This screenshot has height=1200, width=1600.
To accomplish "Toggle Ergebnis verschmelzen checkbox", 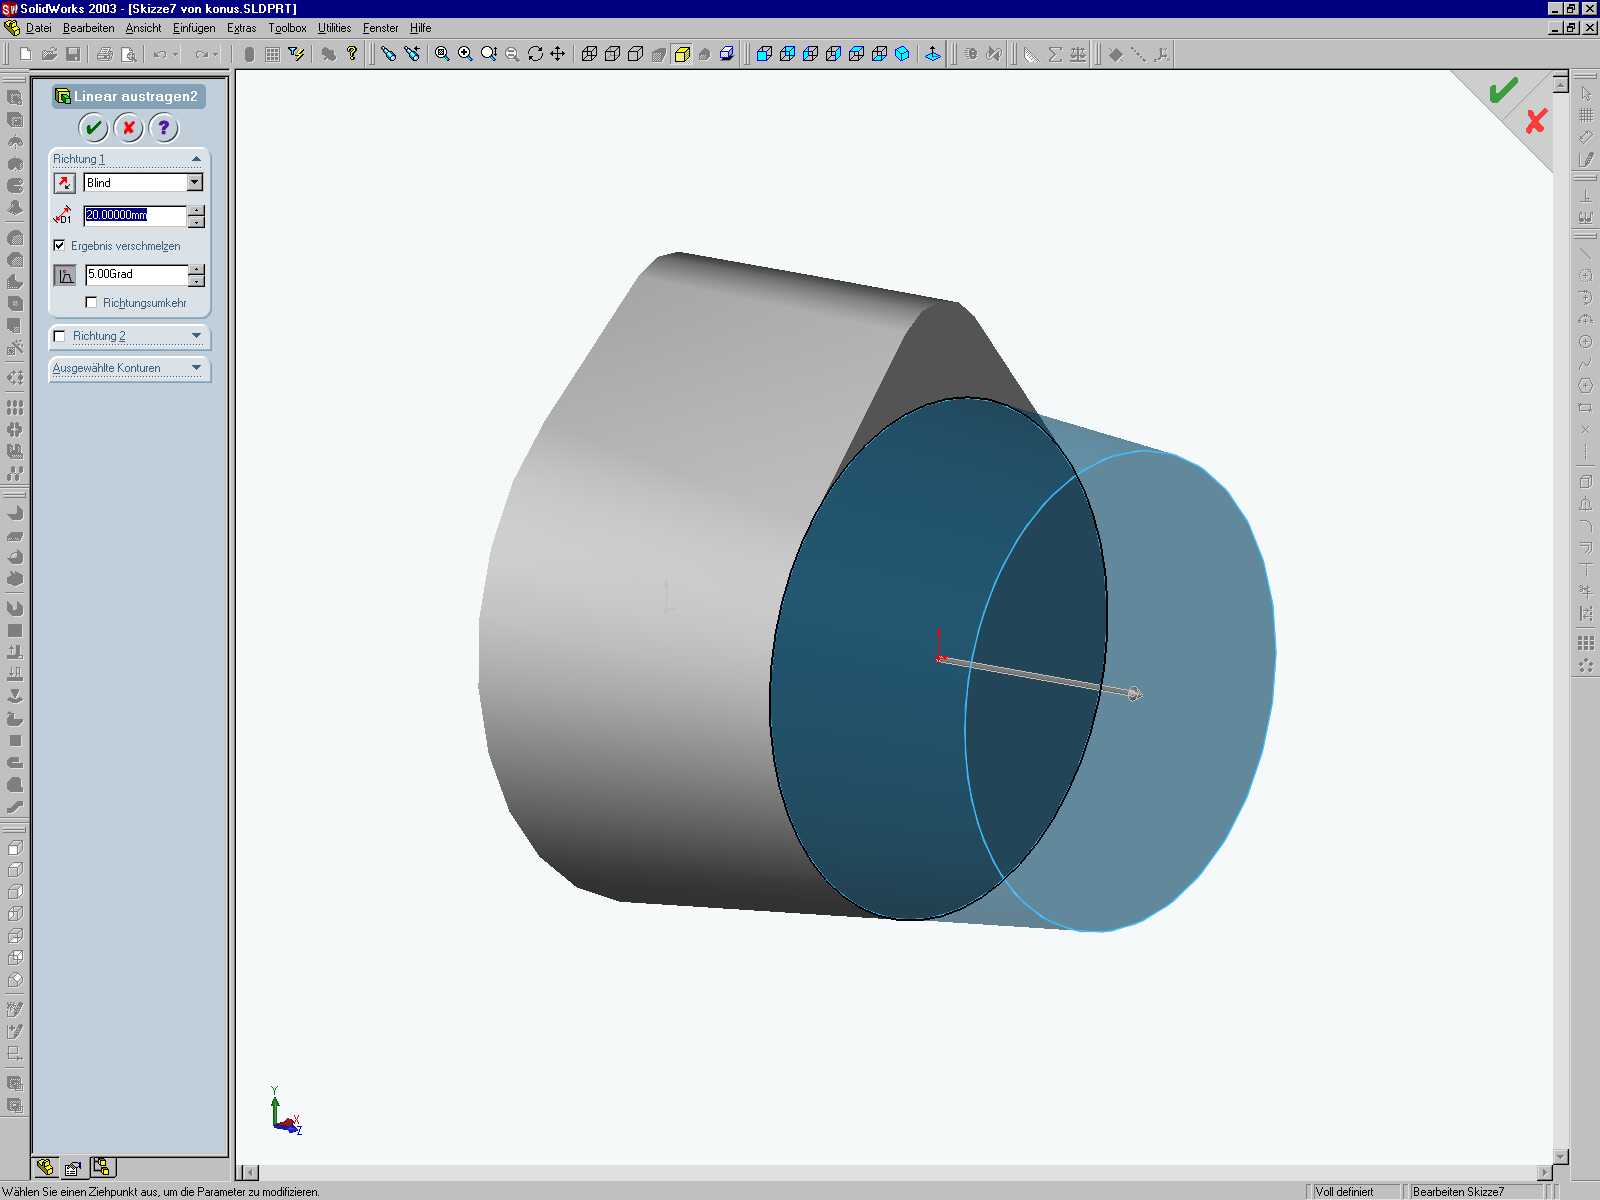I will click(x=59, y=245).
